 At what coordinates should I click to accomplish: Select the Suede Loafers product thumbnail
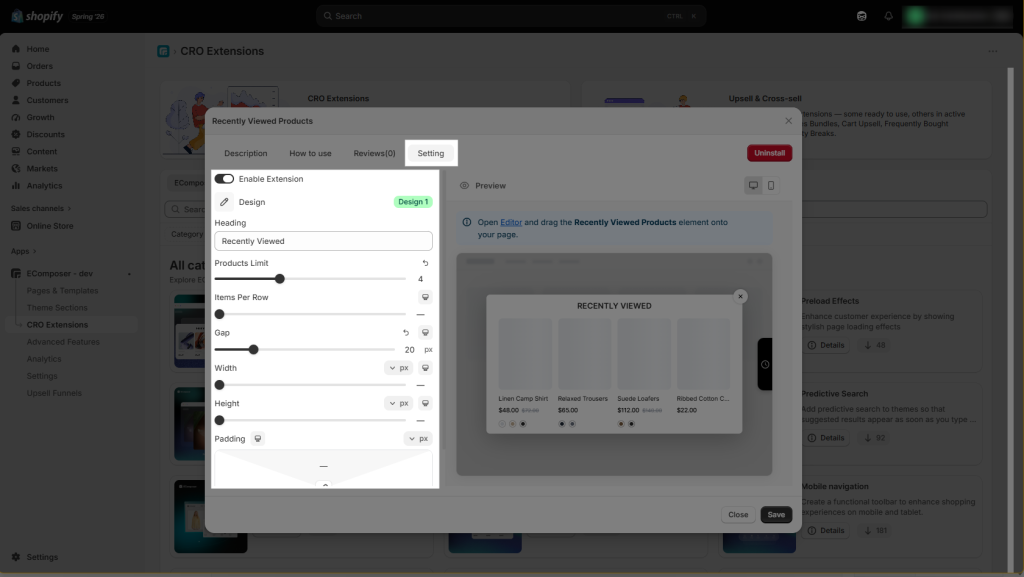pyautogui.click(x=644, y=354)
